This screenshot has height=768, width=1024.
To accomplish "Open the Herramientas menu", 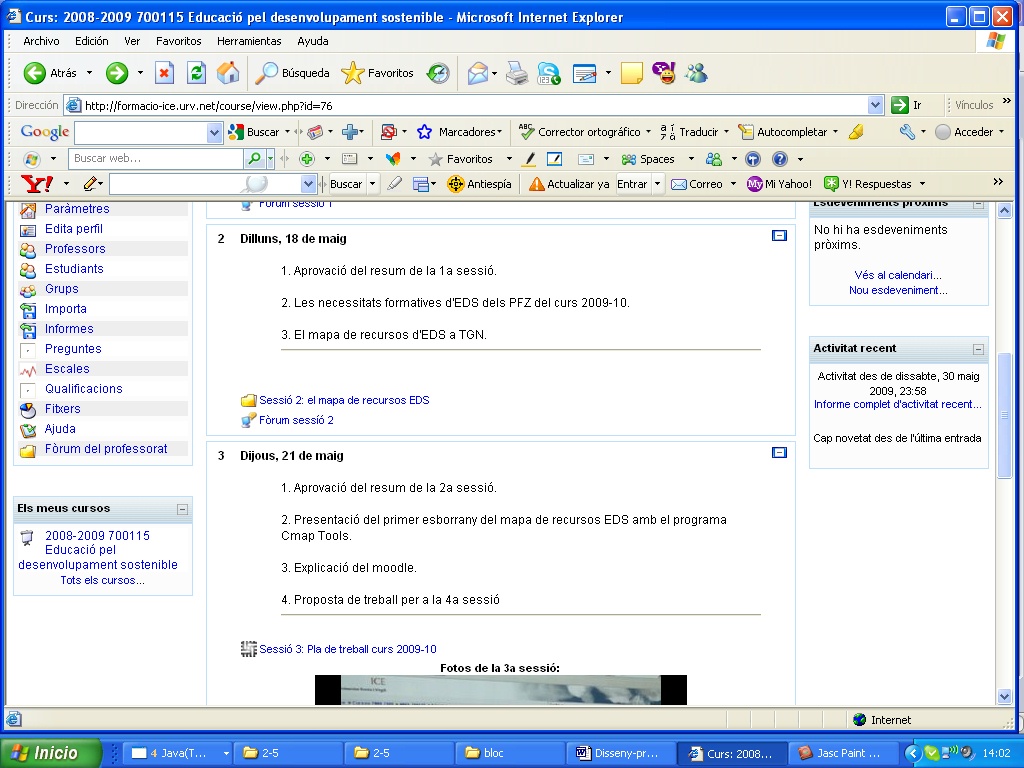I will coord(249,41).
